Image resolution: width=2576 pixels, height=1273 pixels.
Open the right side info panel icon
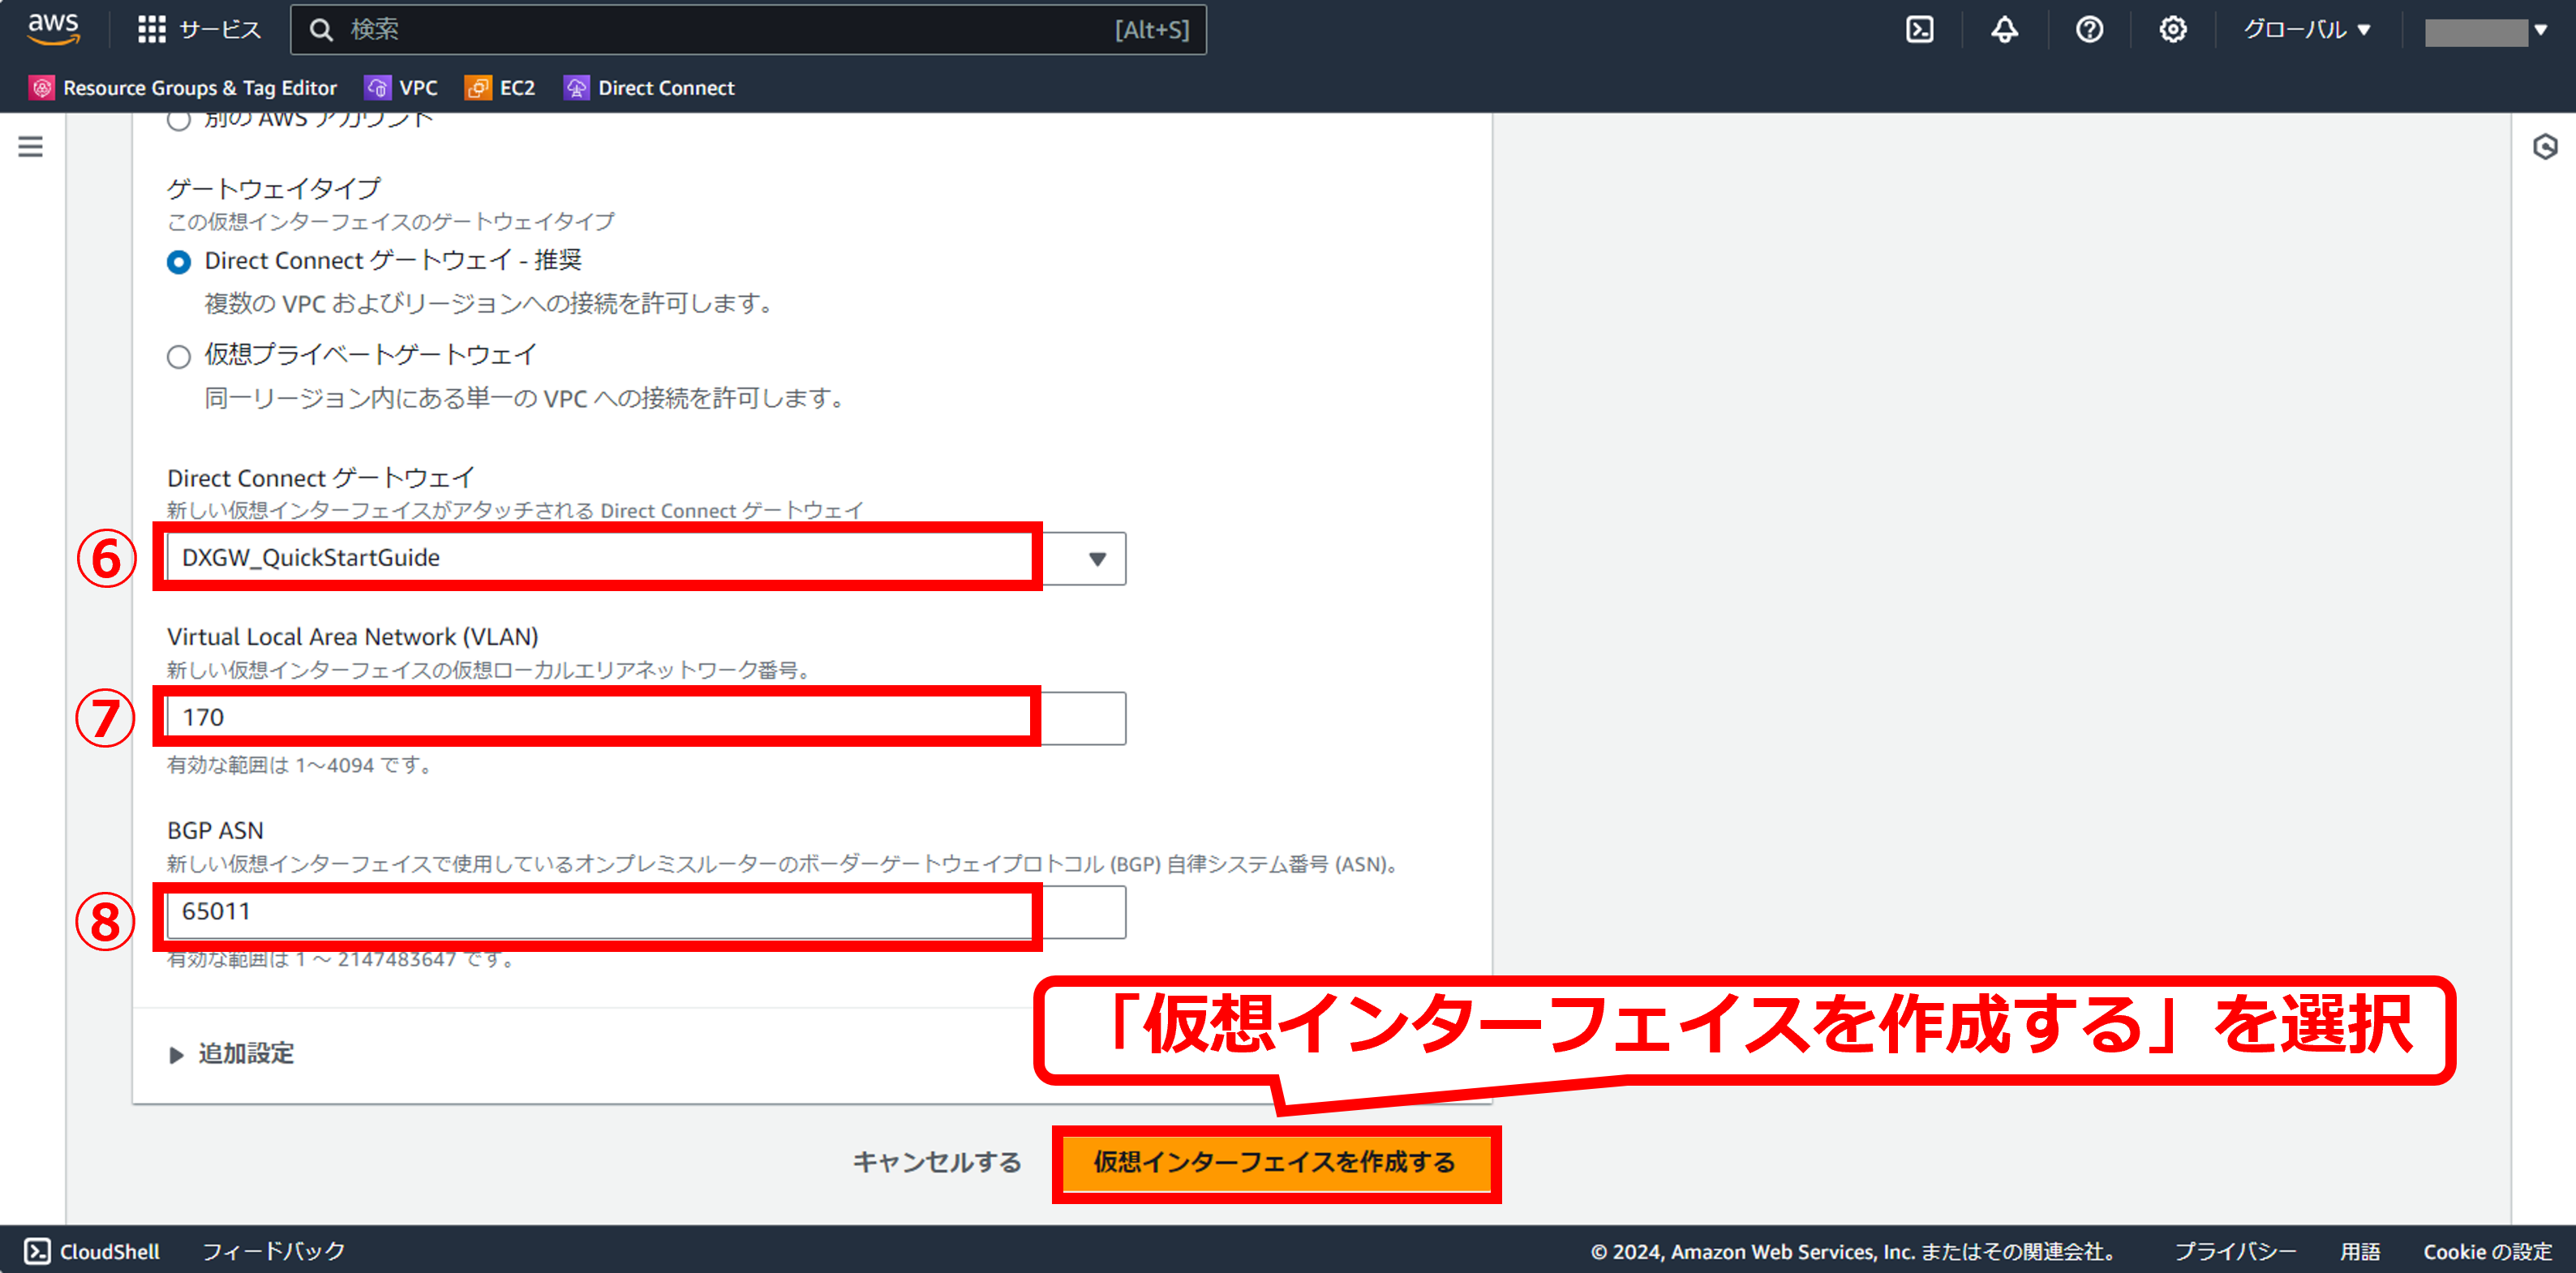pos(2544,148)
